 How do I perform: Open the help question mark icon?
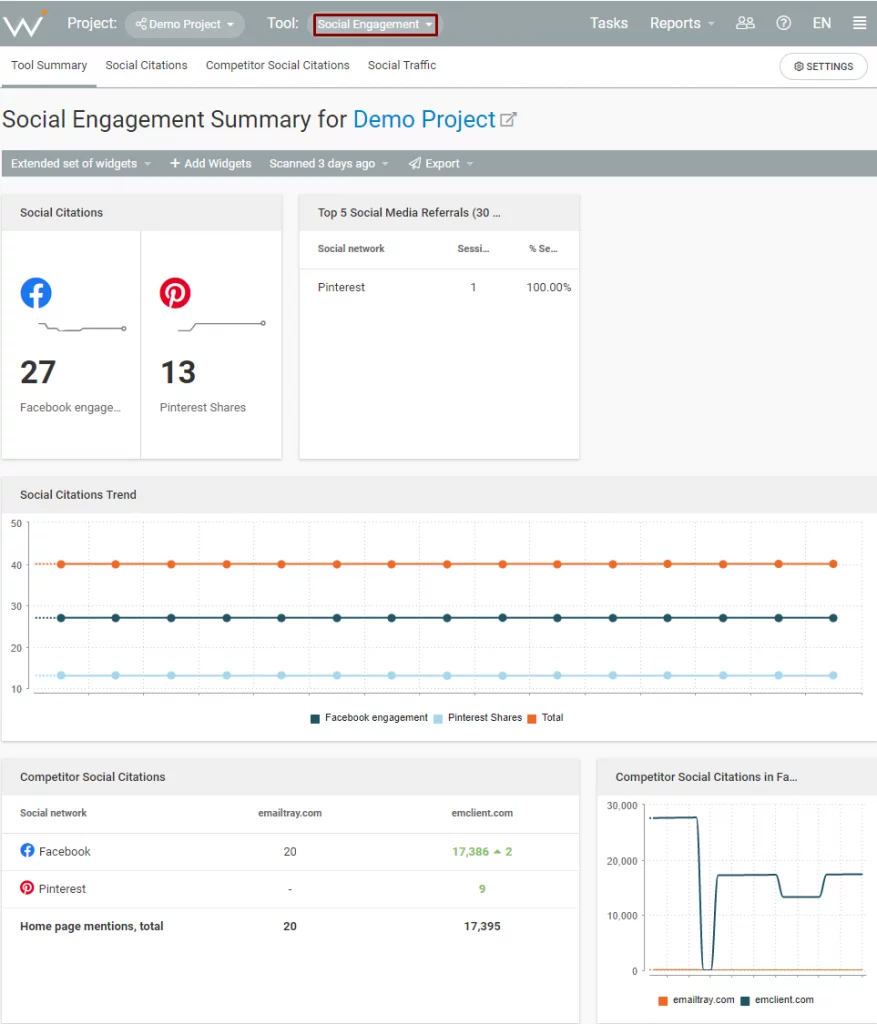coord(784,23)
